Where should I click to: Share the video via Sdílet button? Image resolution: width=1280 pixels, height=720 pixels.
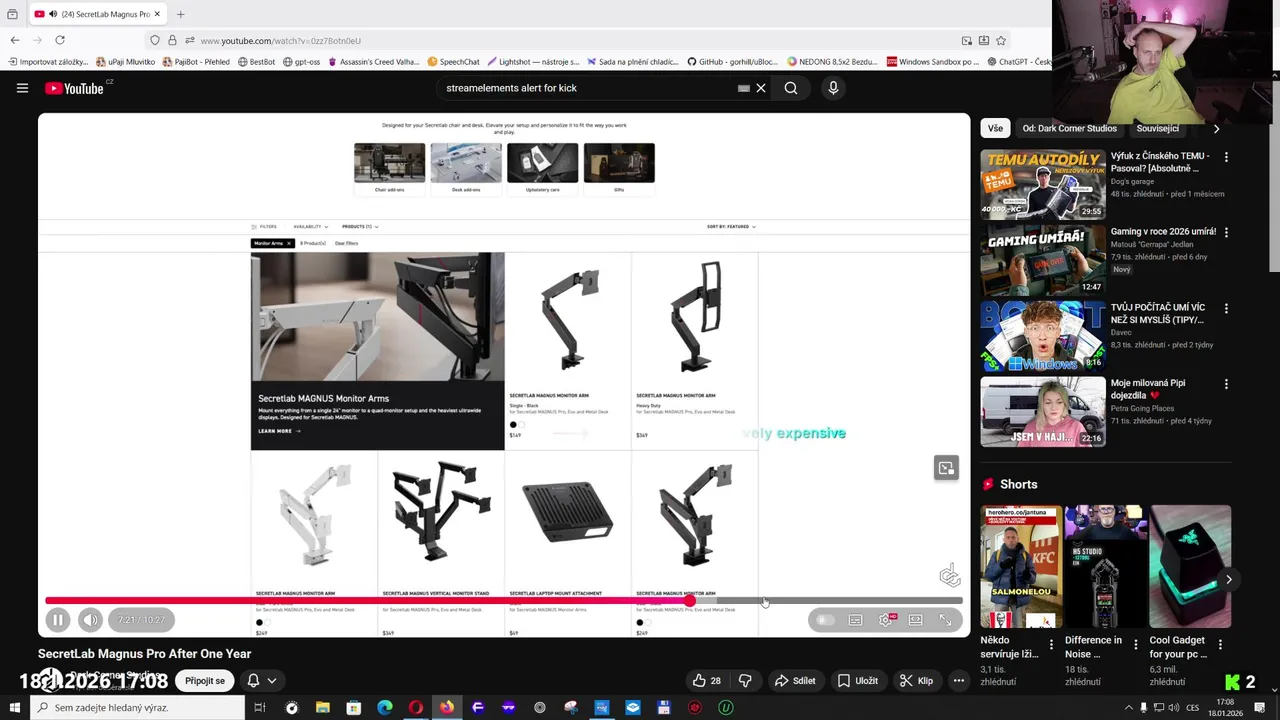796,681
